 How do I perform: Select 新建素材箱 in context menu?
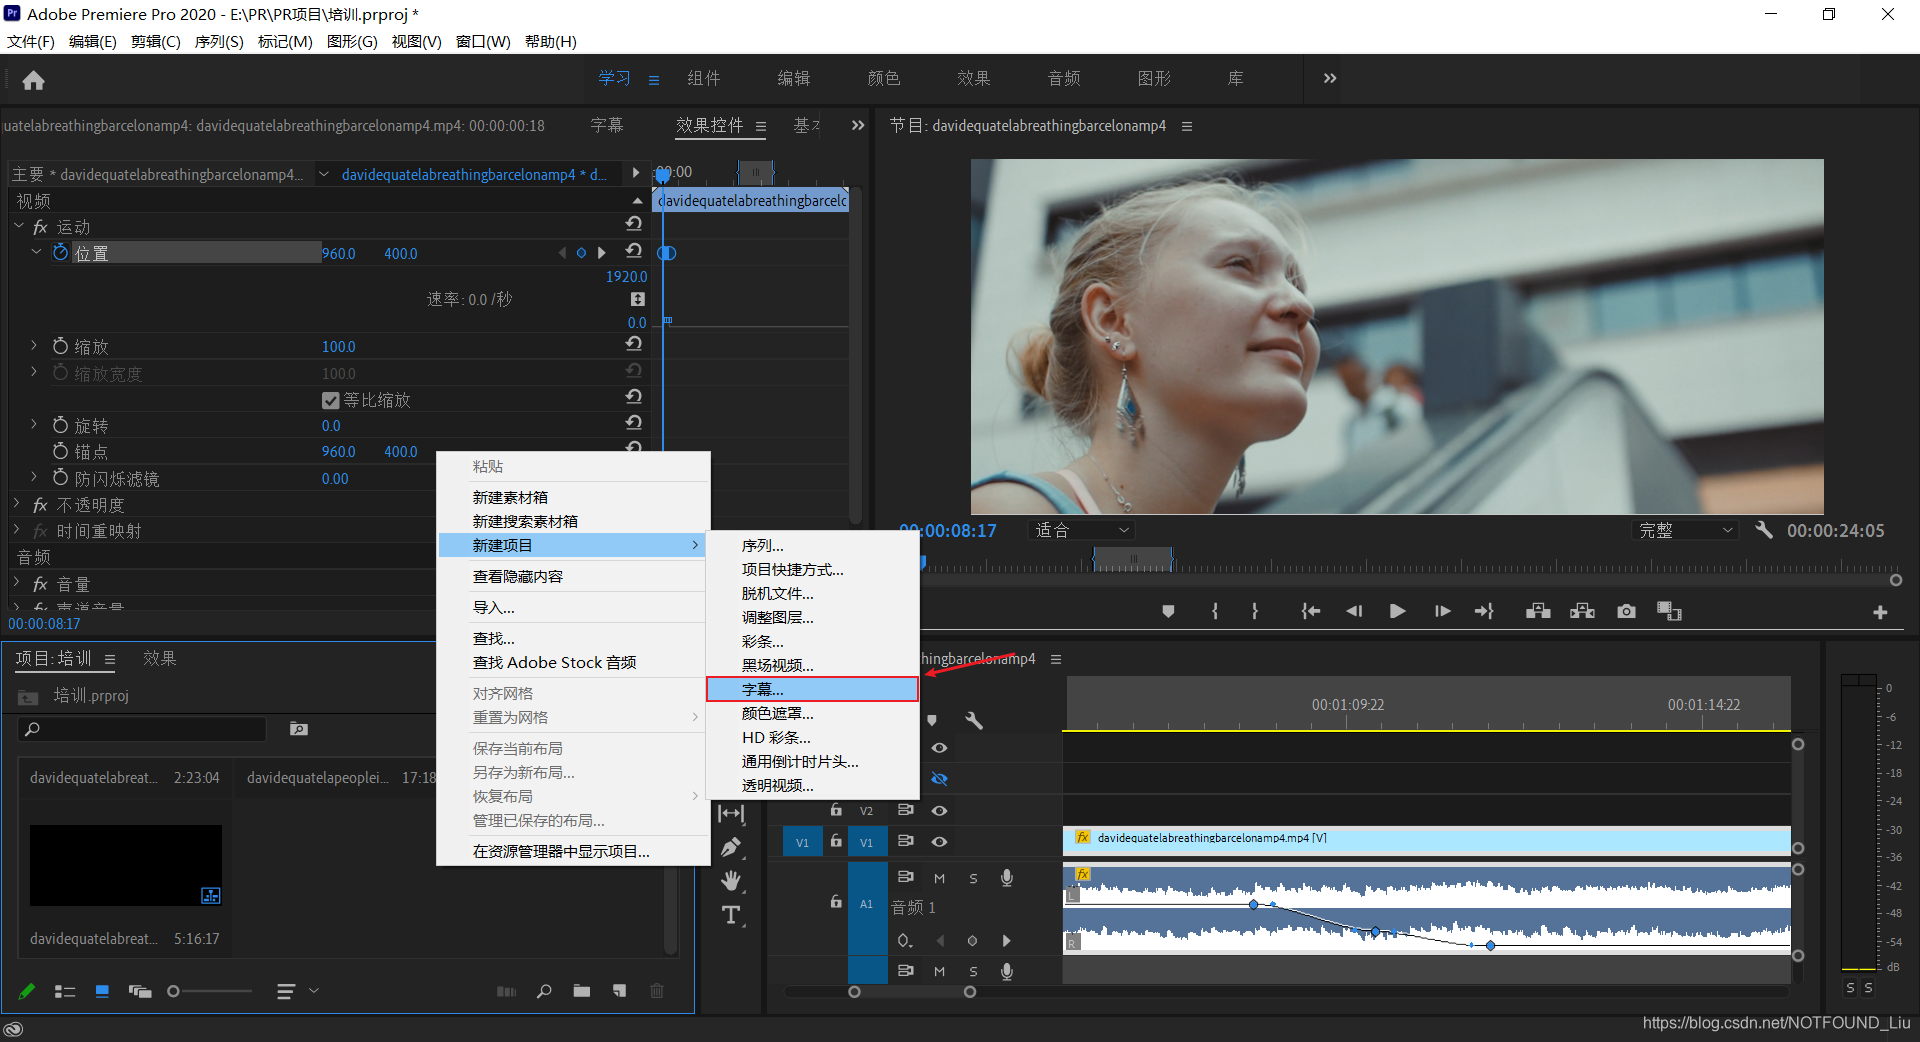tap(573, 497)
